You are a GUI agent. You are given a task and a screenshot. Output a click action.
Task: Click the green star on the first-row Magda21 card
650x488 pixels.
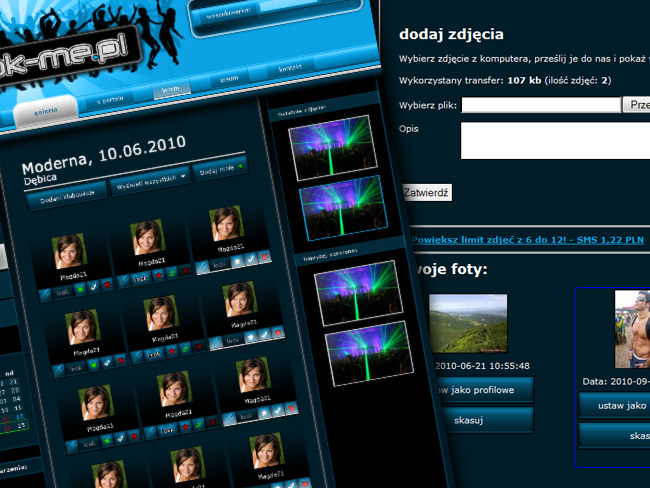[x=80, y=288]
